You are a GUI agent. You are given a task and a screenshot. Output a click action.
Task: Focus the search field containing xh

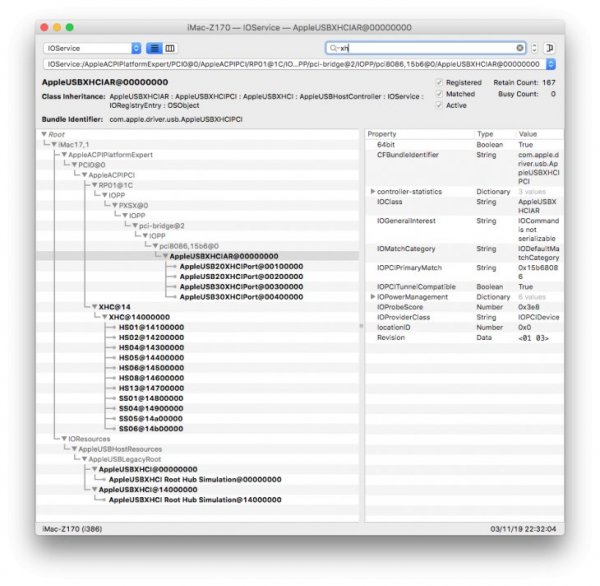(426, 48)
